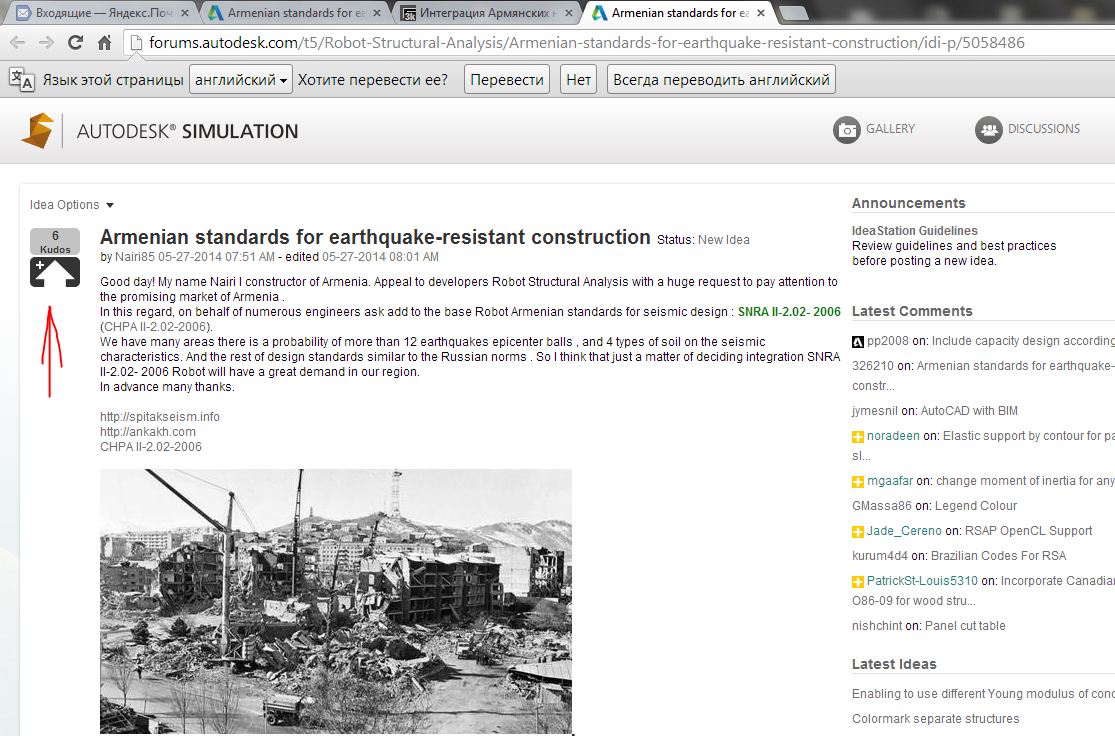Click the SNRA II-2.02-2006 green link
The image size is (1115, 736).
[x=788, y=312]
